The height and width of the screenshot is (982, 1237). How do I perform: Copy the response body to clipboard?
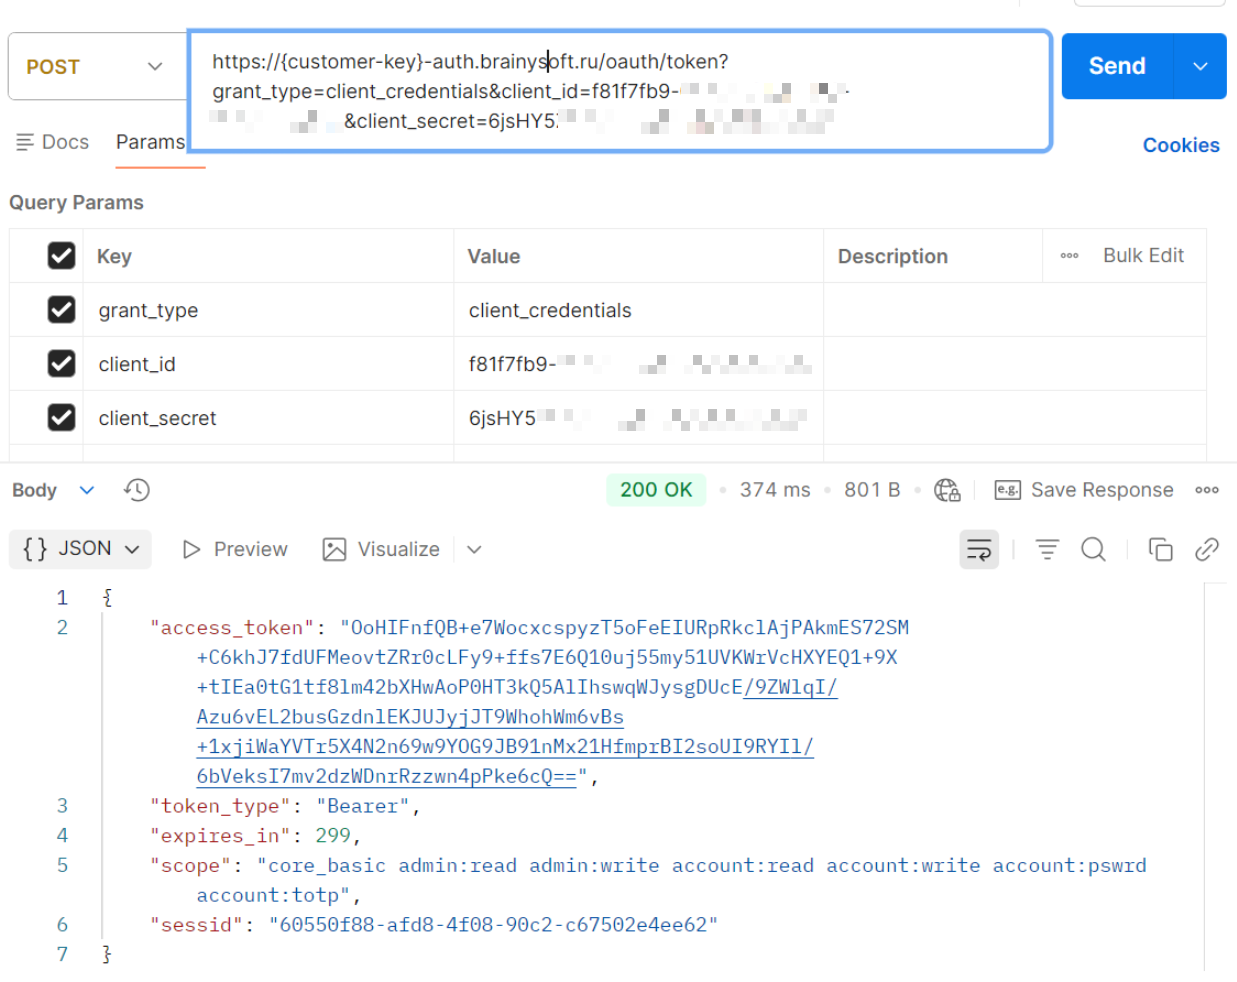[1160, 549]
